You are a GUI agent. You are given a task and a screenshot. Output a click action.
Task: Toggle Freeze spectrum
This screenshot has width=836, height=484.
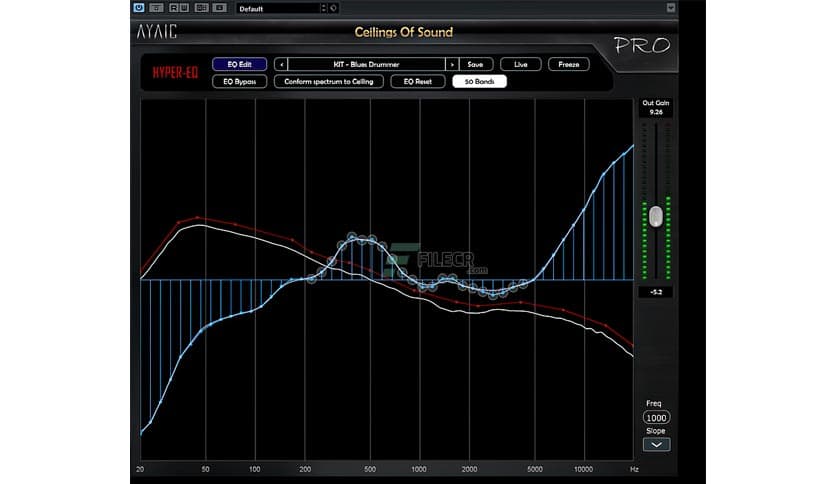(x=568, y=64)
